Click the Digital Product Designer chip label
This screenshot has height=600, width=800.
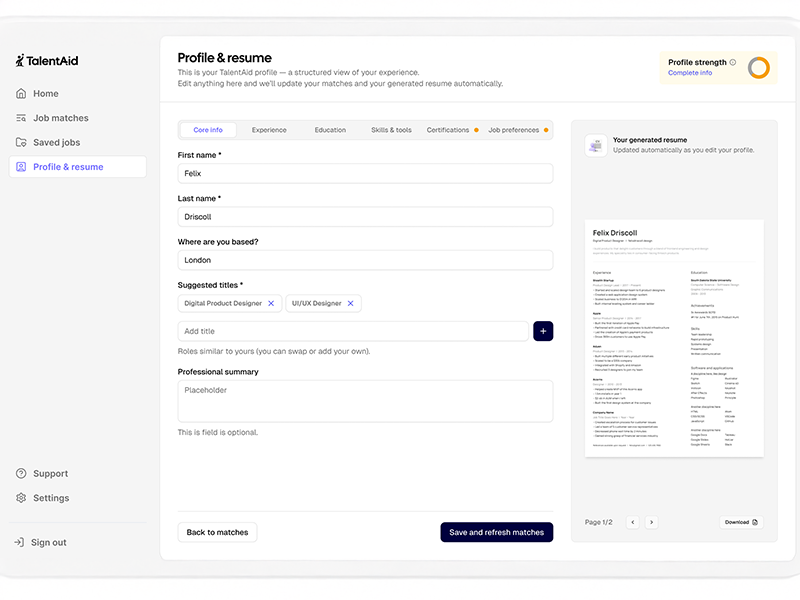point(223,304)
